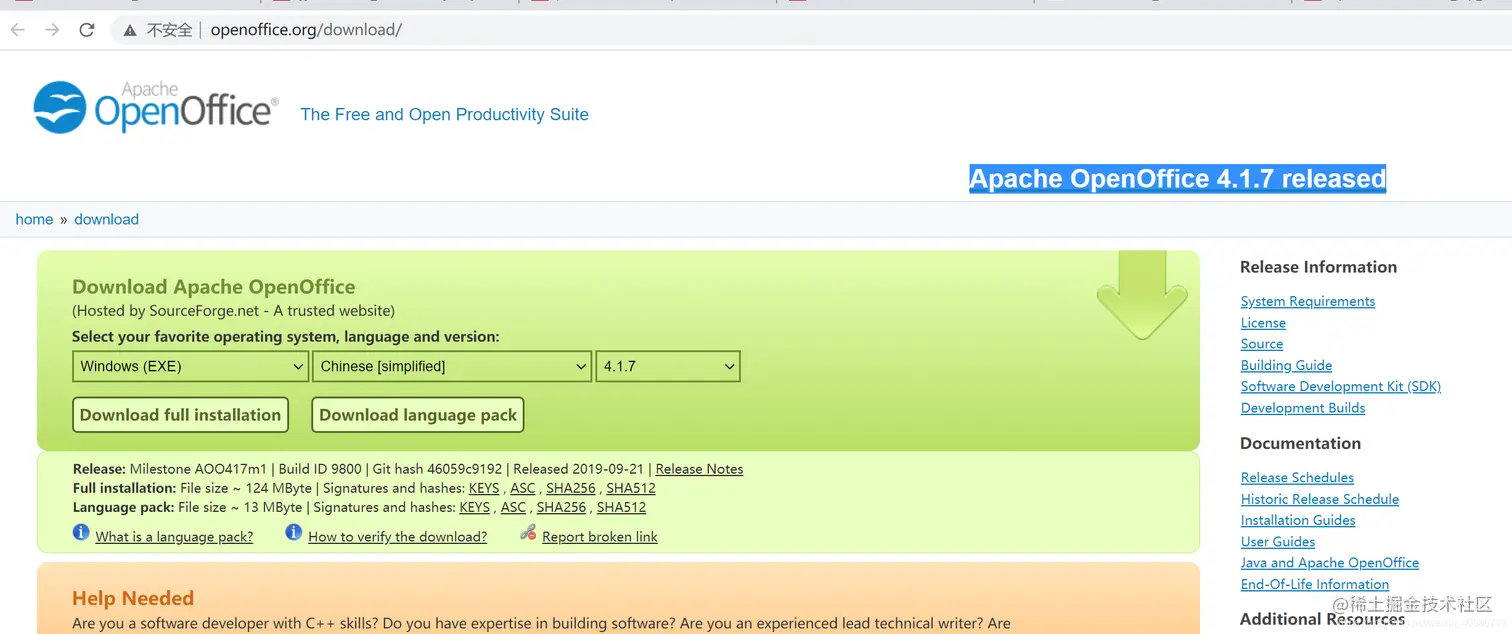Open 'How to verify the download?' link
The image size is (1512, 634).
tap(397, 537)
